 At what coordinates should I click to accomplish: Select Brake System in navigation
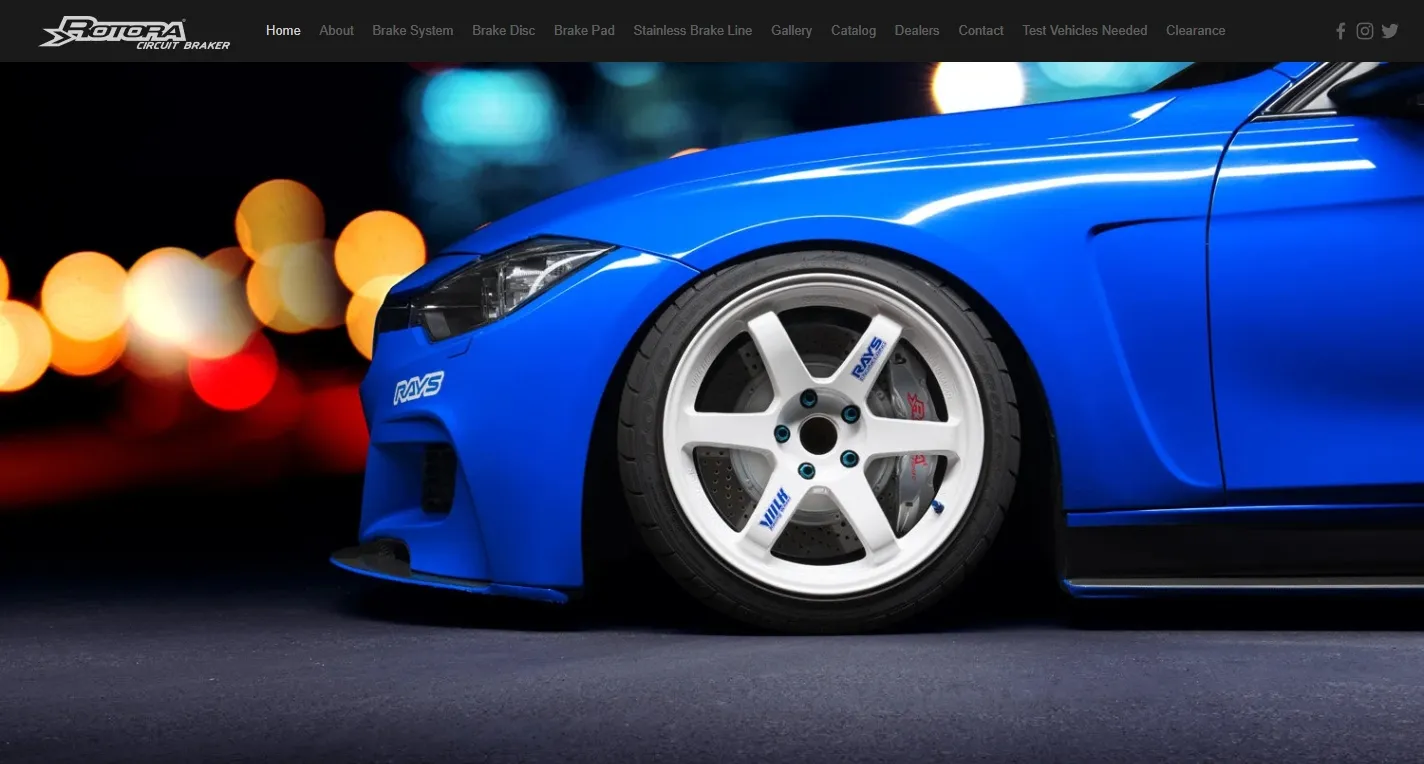(413, 30)
